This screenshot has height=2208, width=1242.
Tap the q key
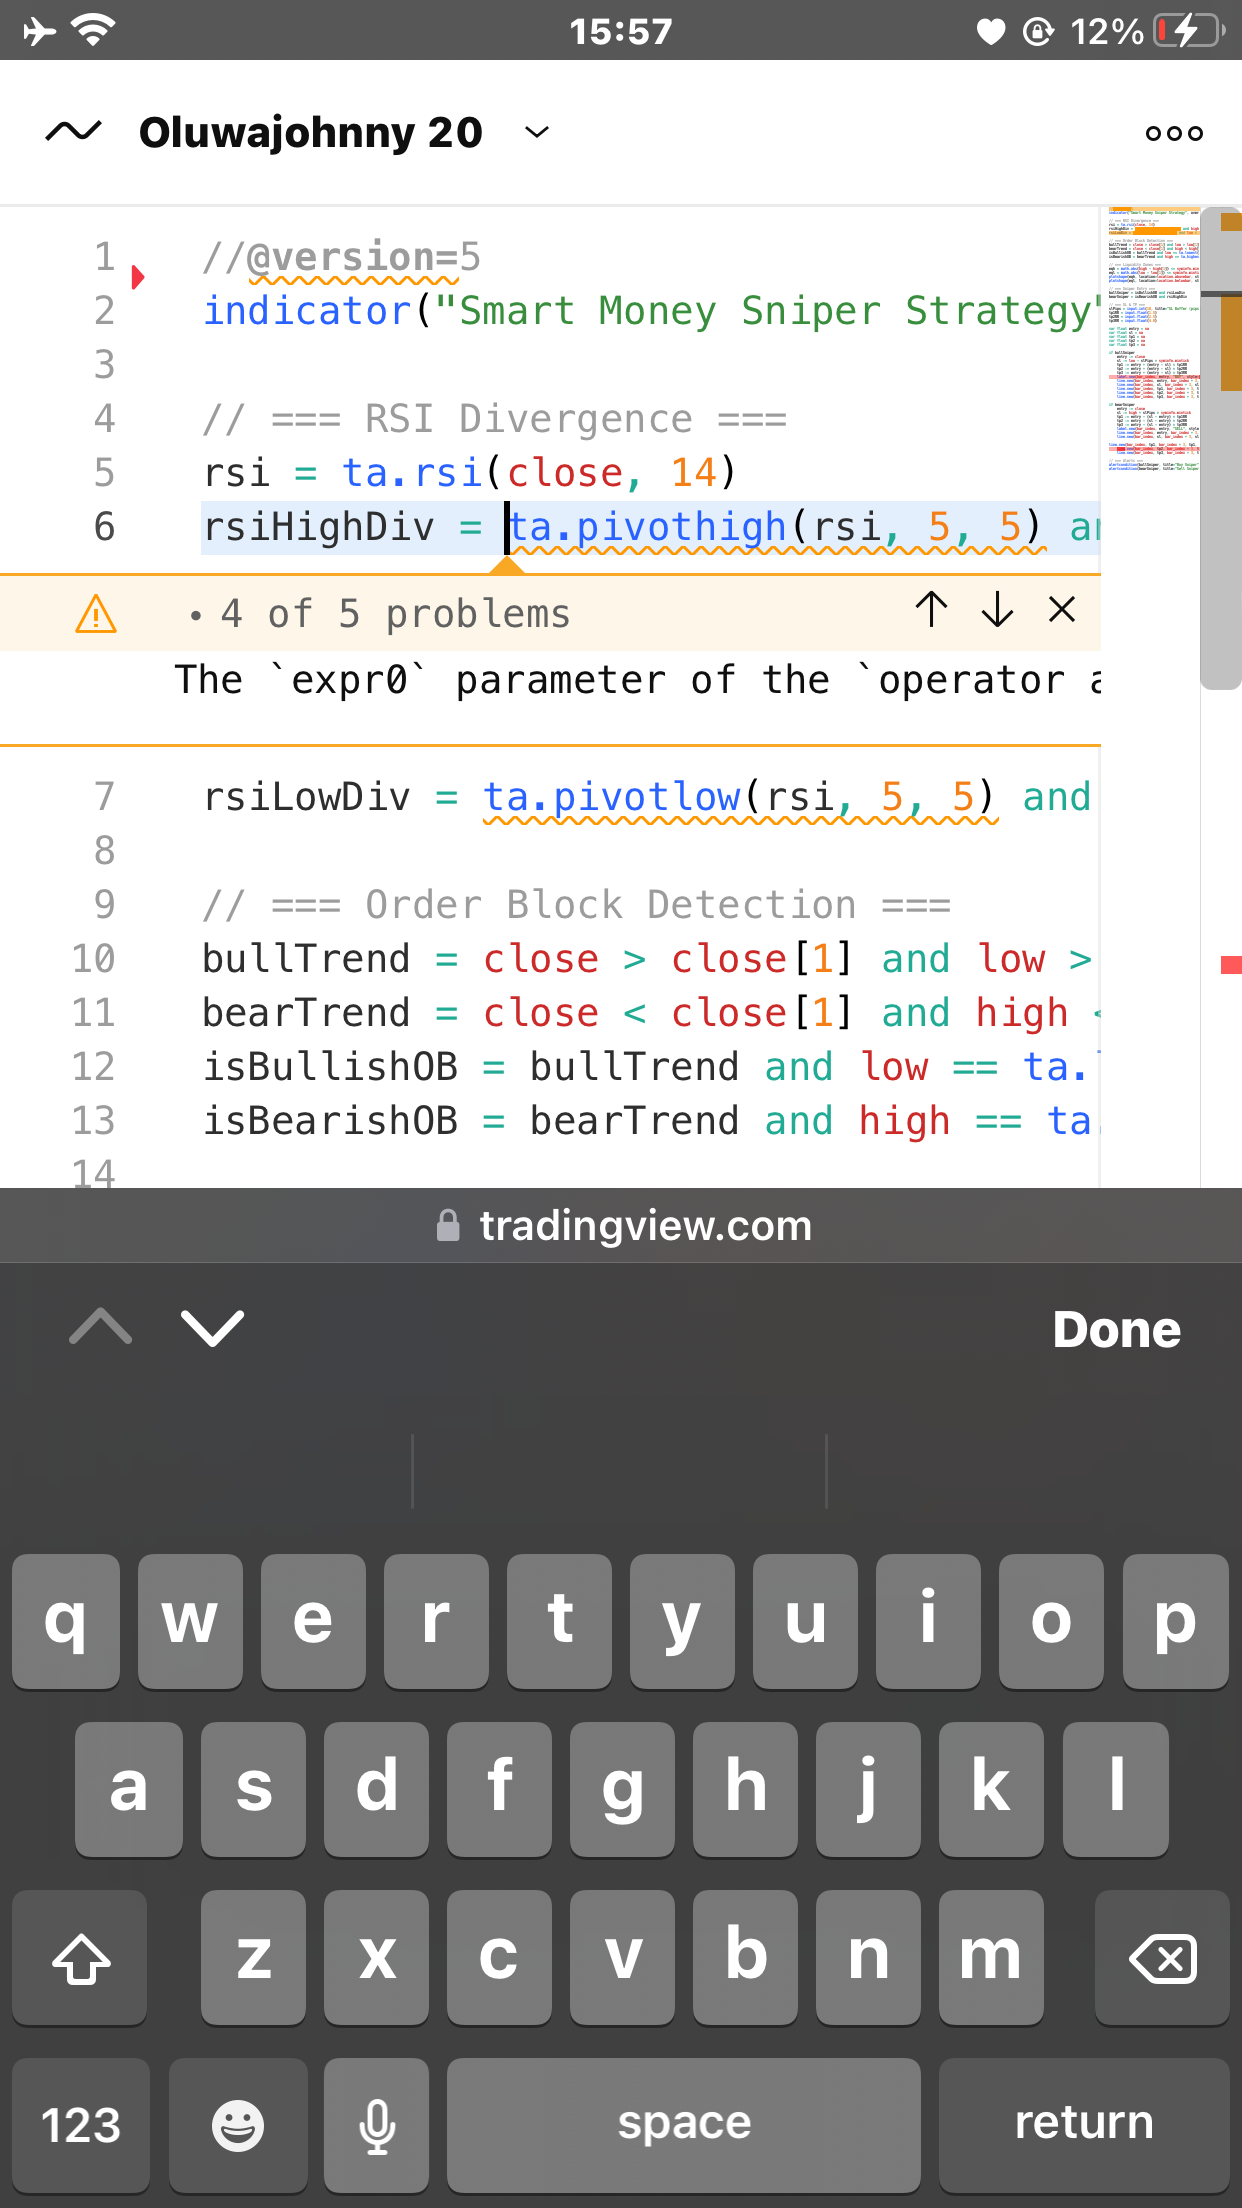pos(66,1621)
